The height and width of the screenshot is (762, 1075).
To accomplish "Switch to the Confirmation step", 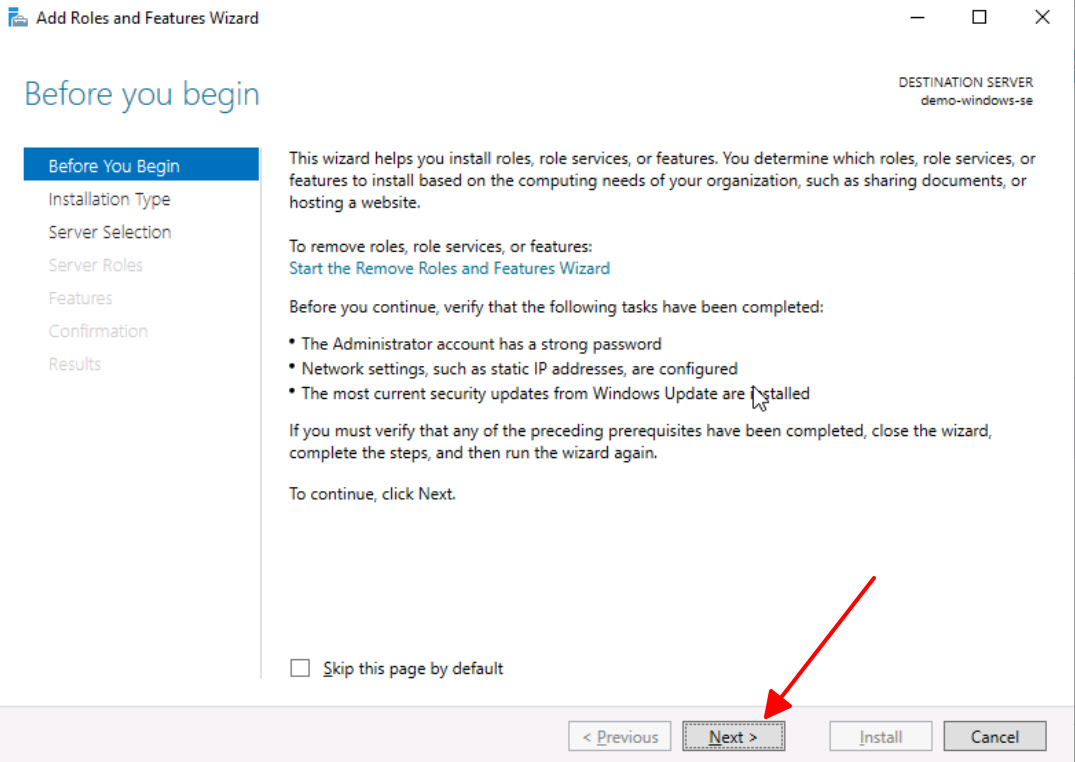I will tap(98, 331).
